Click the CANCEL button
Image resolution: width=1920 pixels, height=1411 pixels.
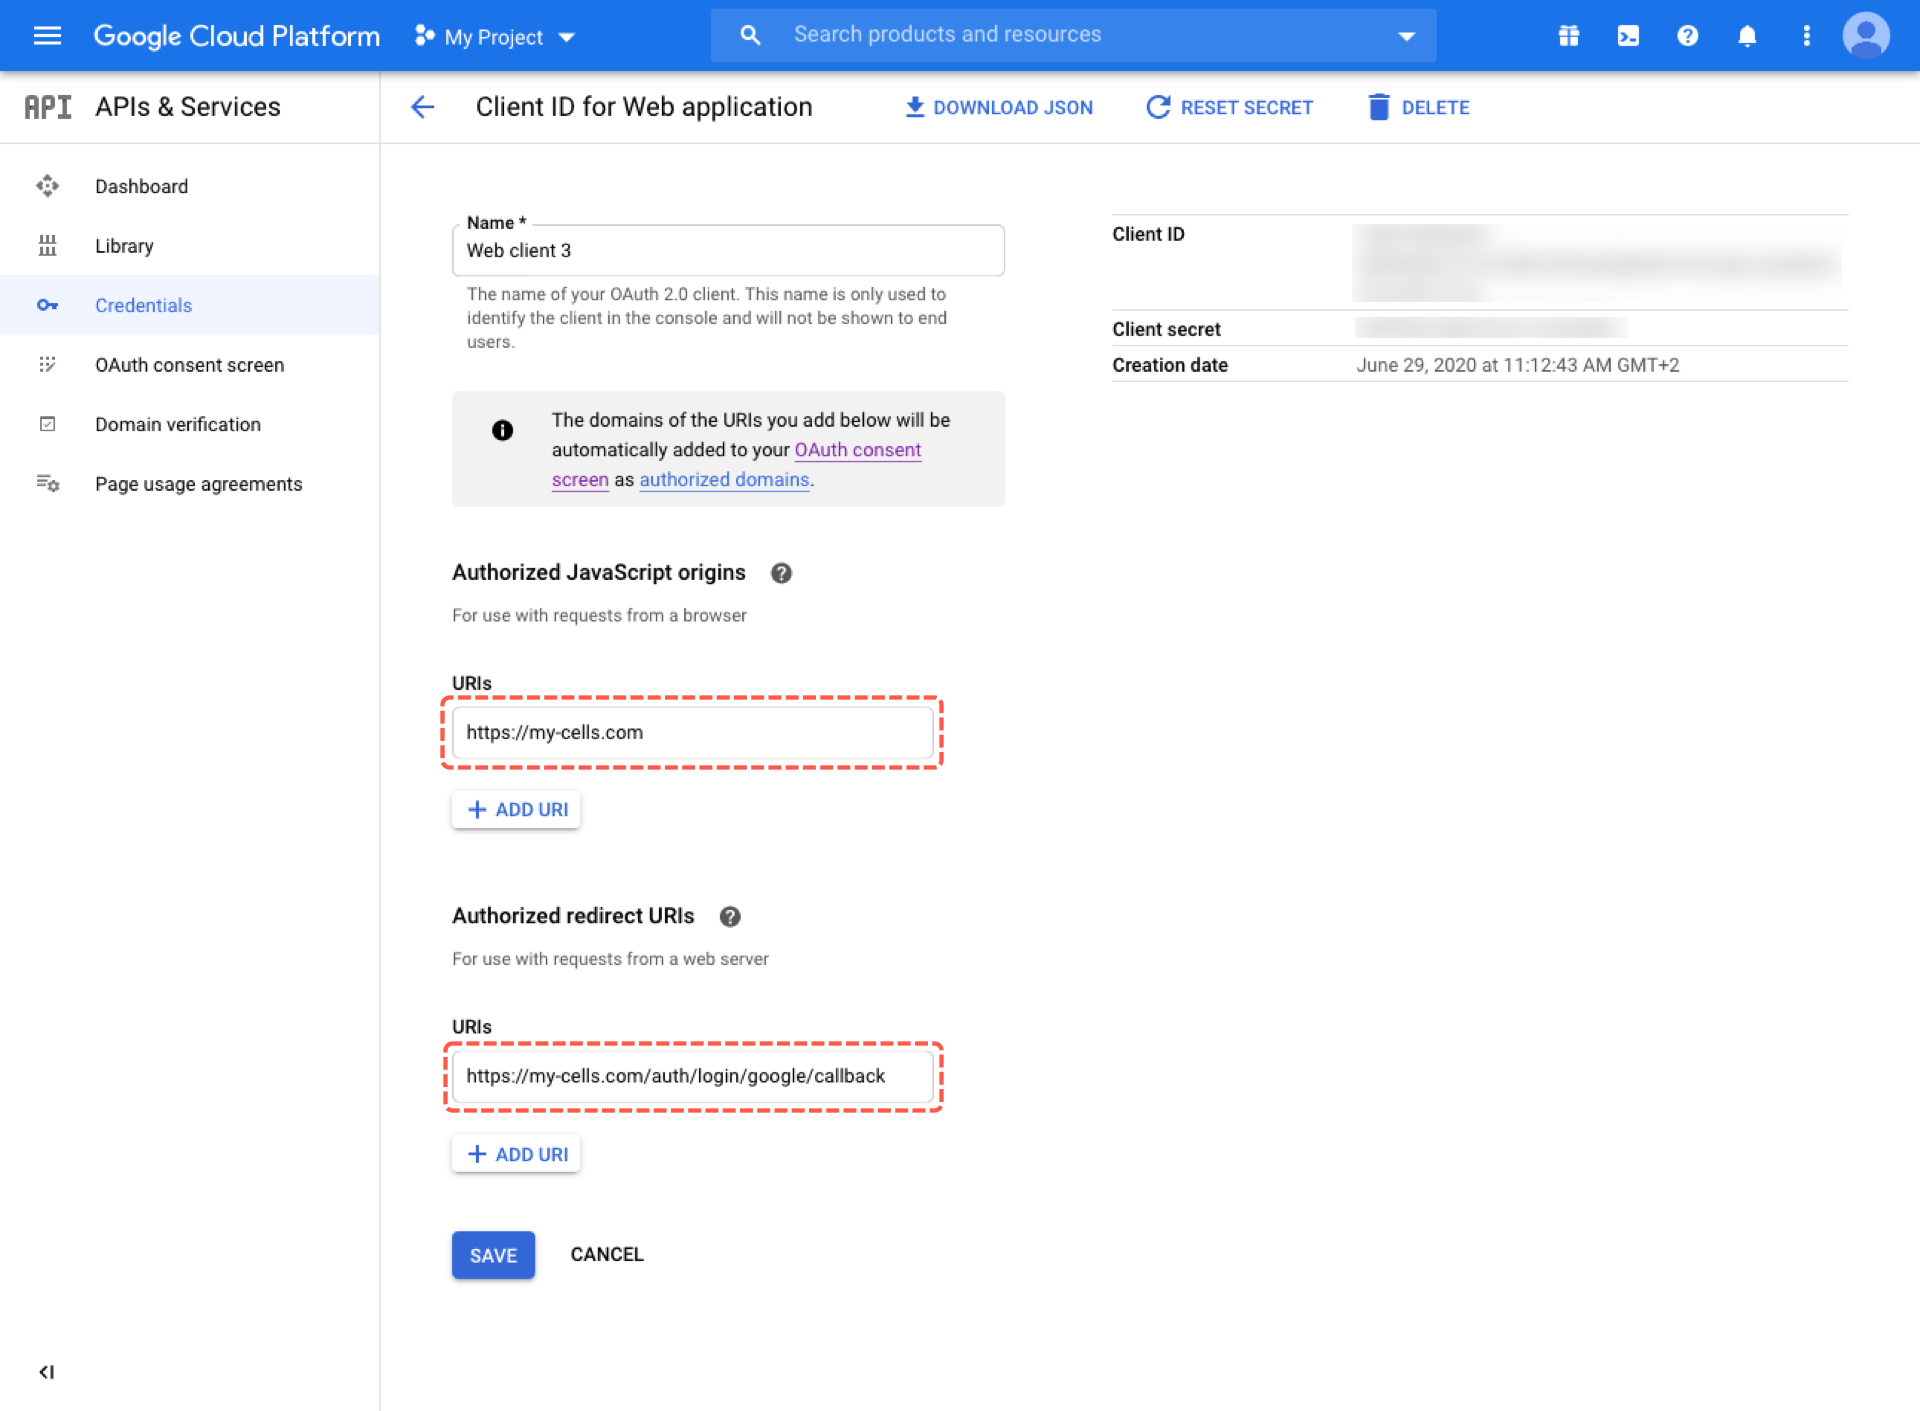tap(607, 1255)
